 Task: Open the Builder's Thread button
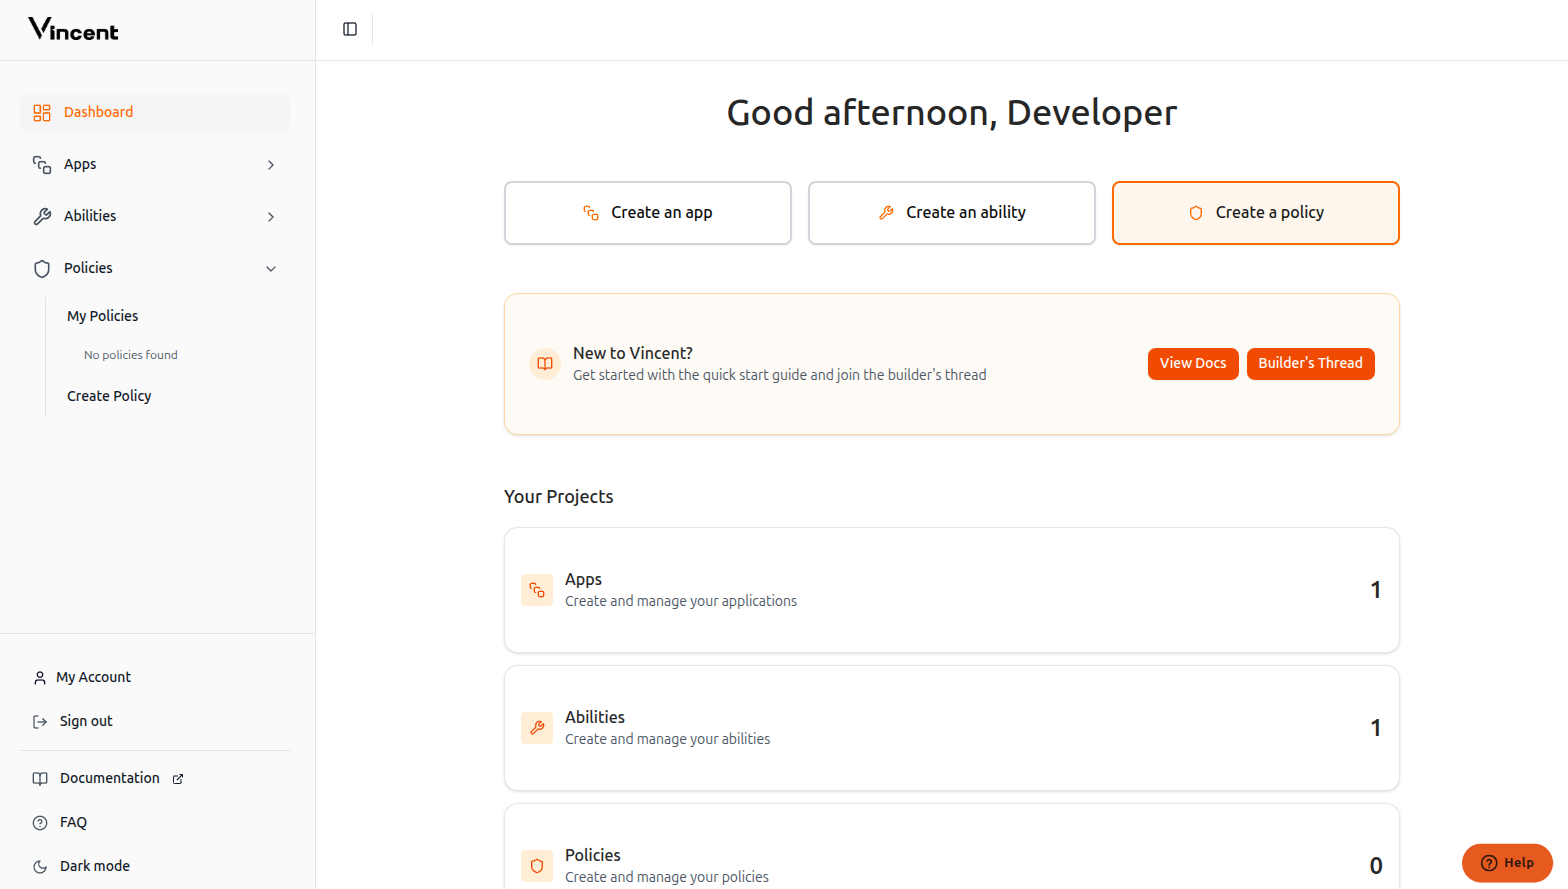(x=1311, y=364)
